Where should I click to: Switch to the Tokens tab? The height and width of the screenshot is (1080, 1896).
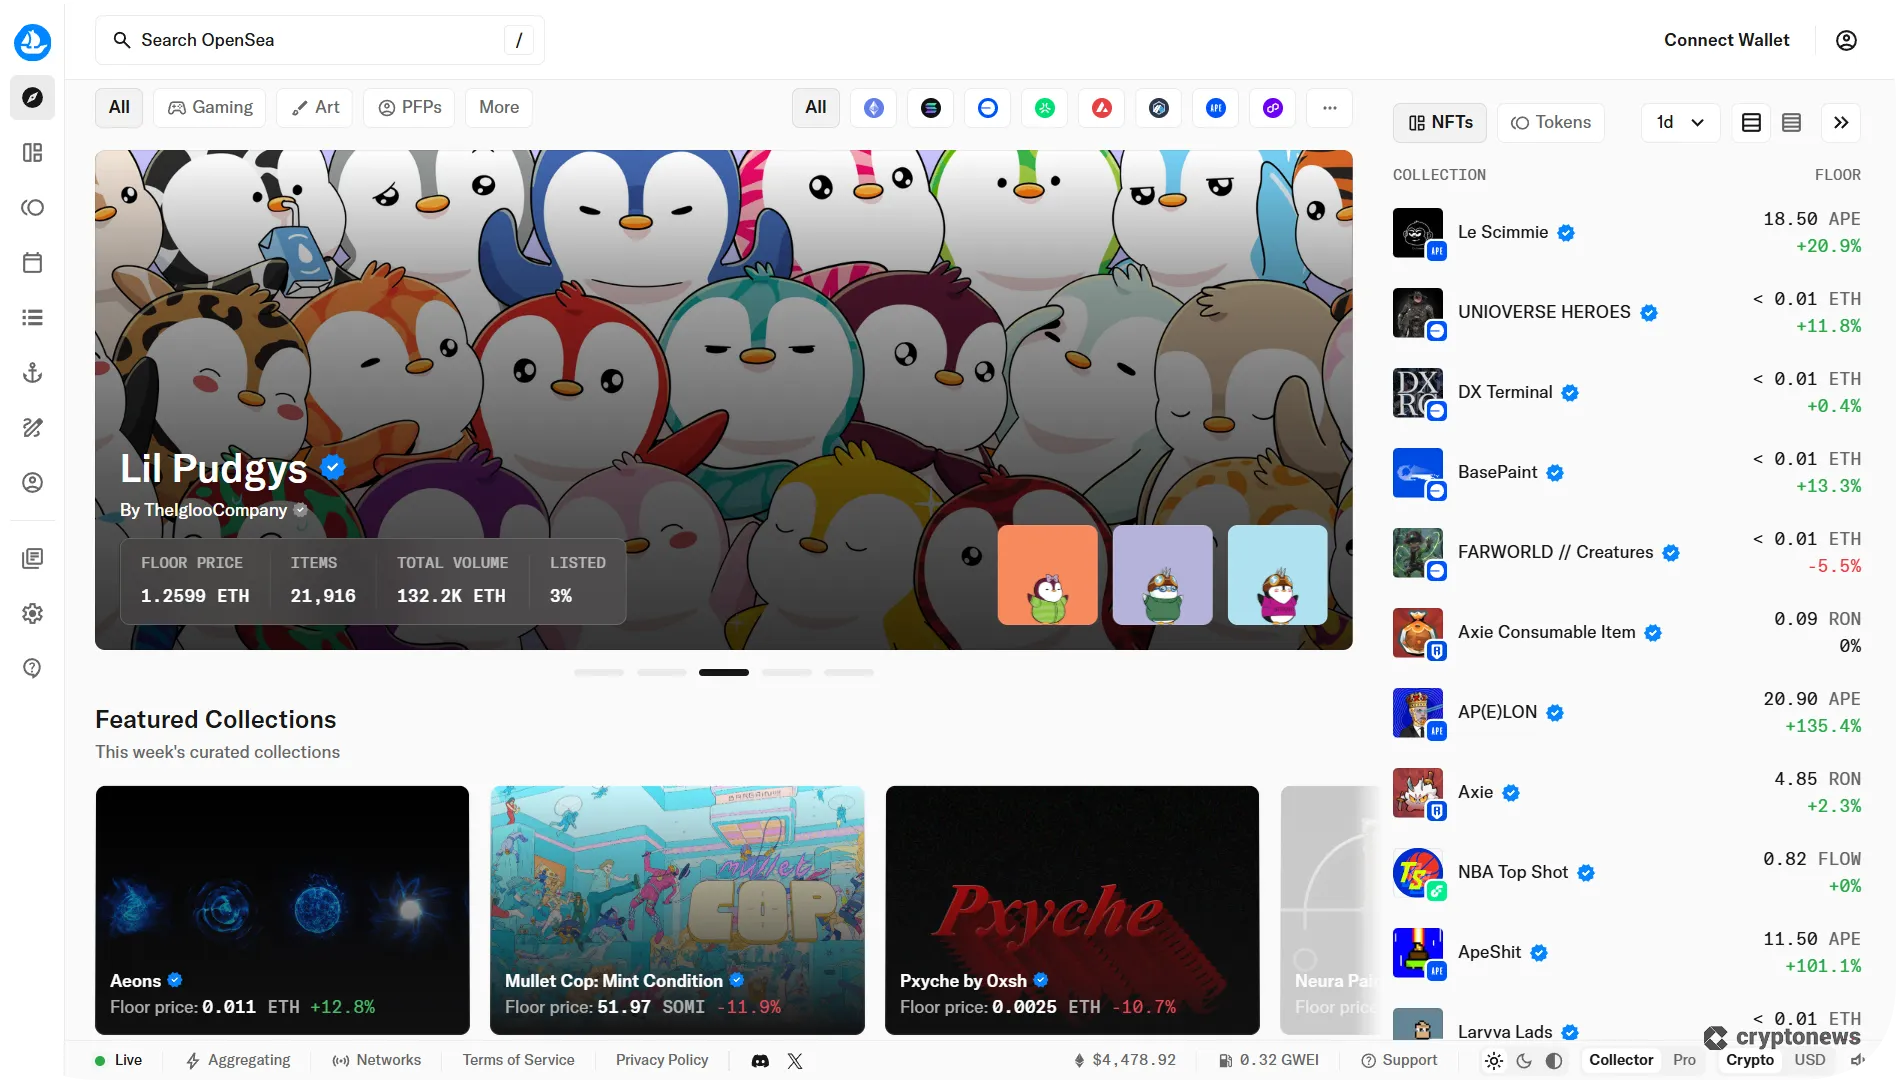pyautogui.click(x=1550, y=122)
